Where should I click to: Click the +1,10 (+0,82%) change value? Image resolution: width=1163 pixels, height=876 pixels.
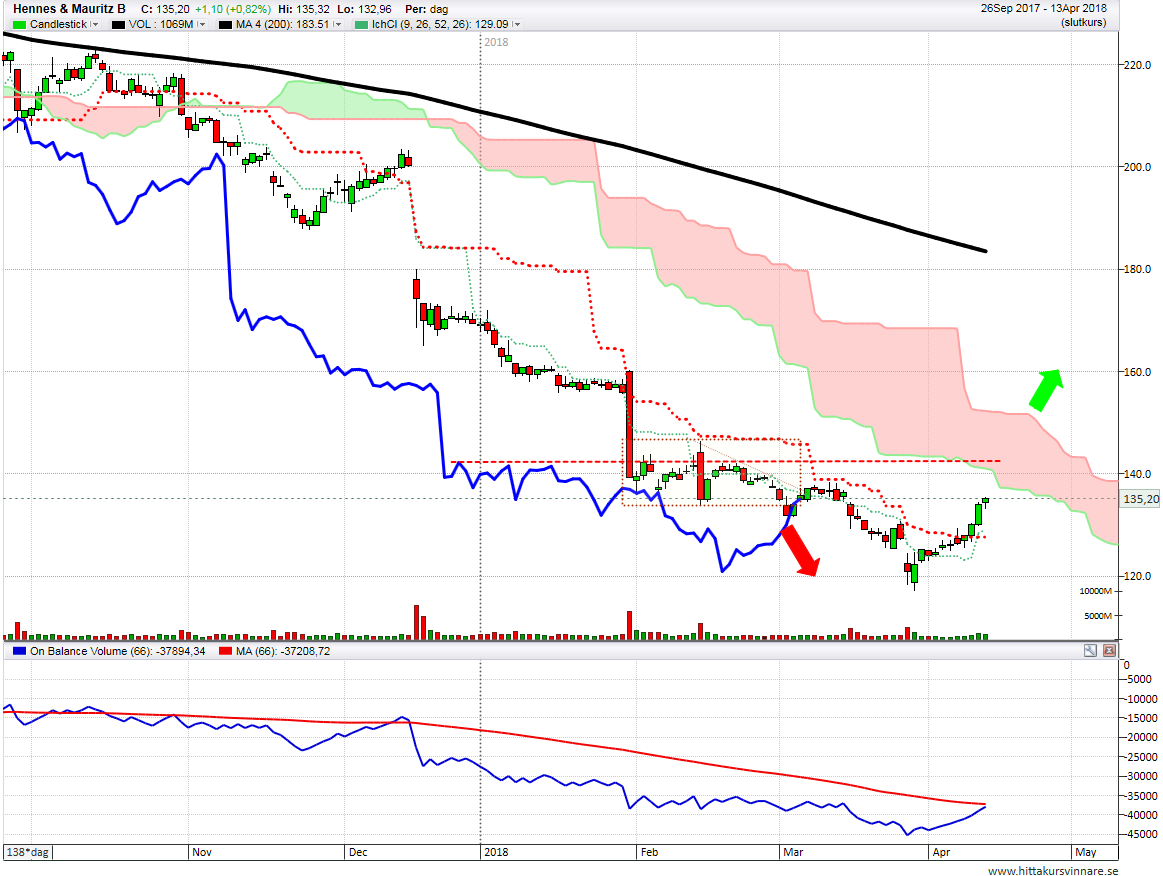pos(233,9)
